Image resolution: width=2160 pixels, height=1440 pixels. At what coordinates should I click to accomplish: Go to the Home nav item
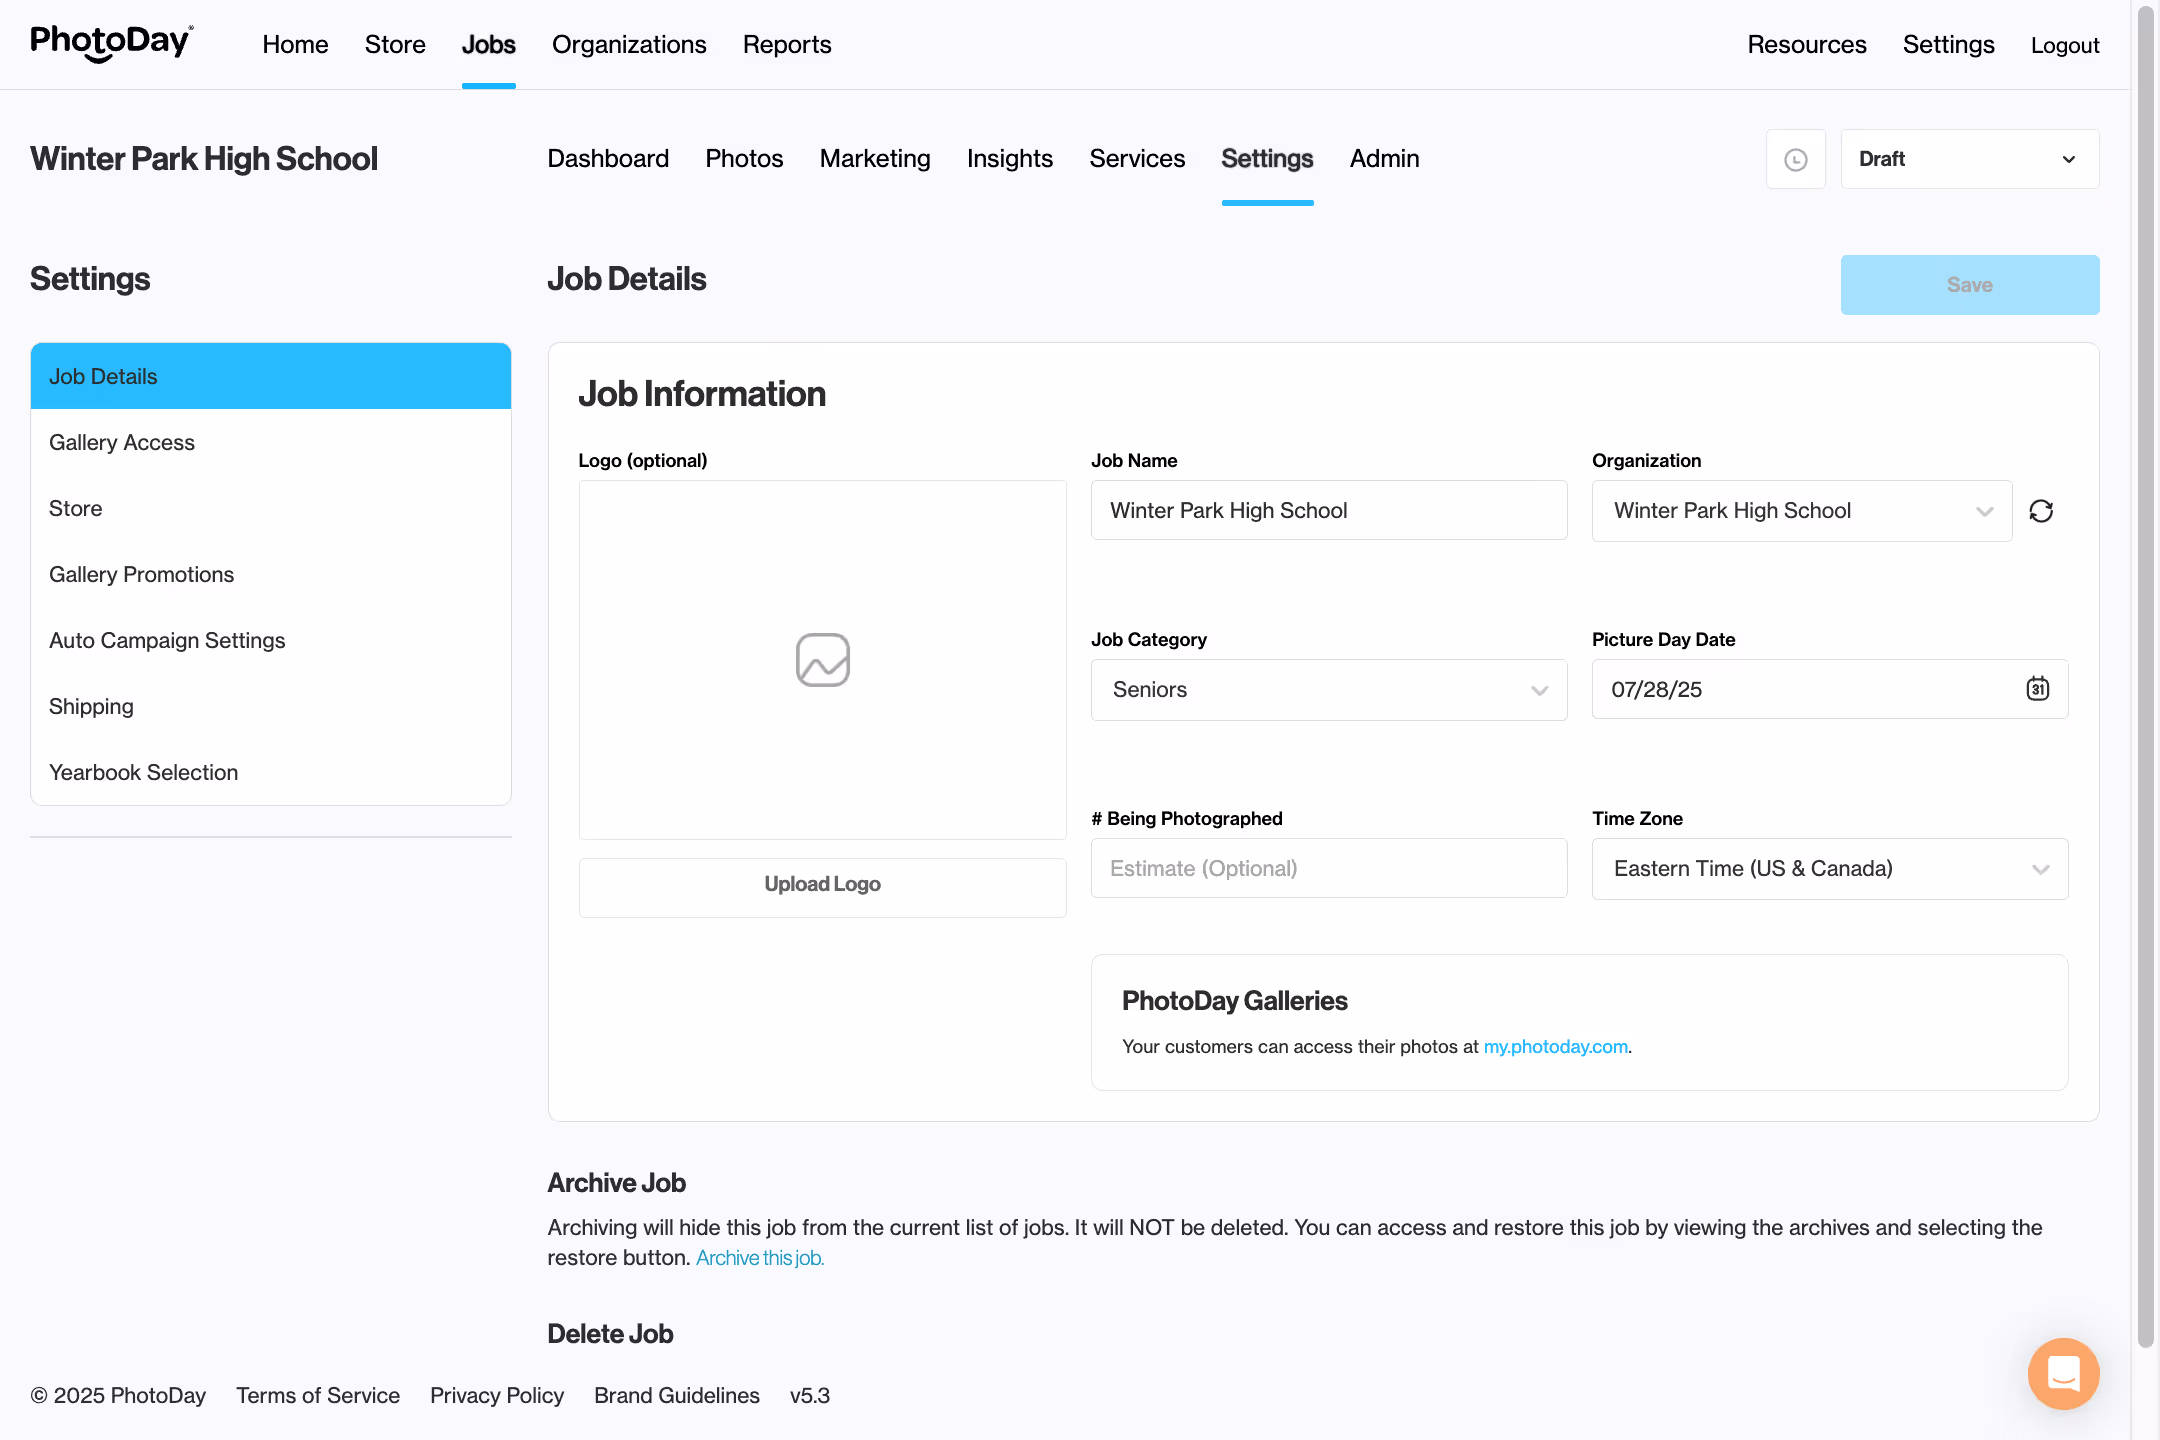click(x=295, y=45)
